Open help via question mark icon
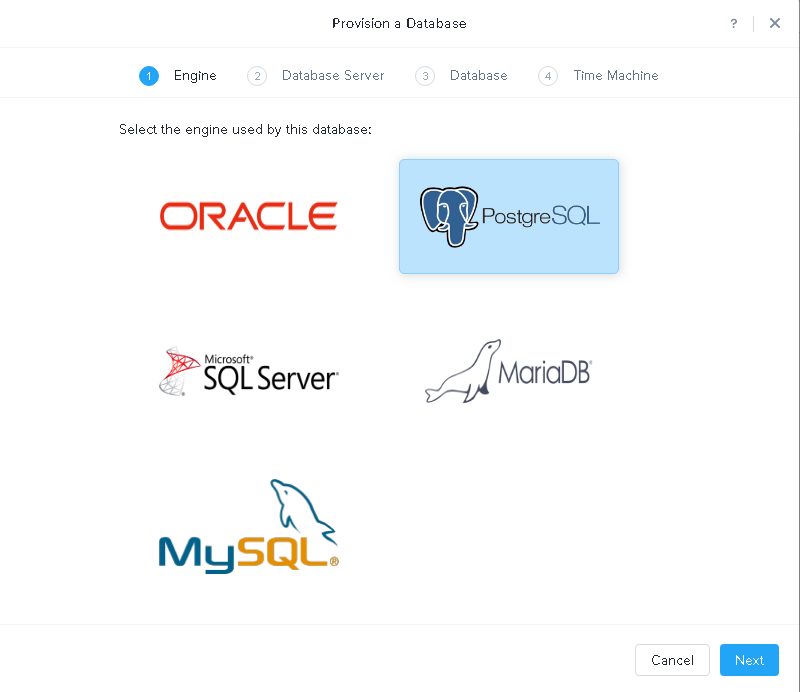The width and height of the screenshot is (800, 692). 734,23
